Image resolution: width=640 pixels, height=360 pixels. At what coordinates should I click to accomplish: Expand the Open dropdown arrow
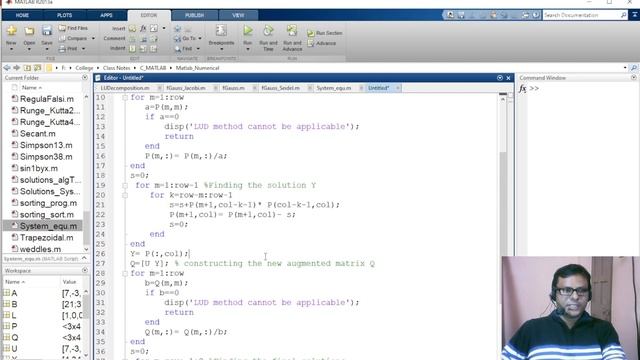(29, 49)
